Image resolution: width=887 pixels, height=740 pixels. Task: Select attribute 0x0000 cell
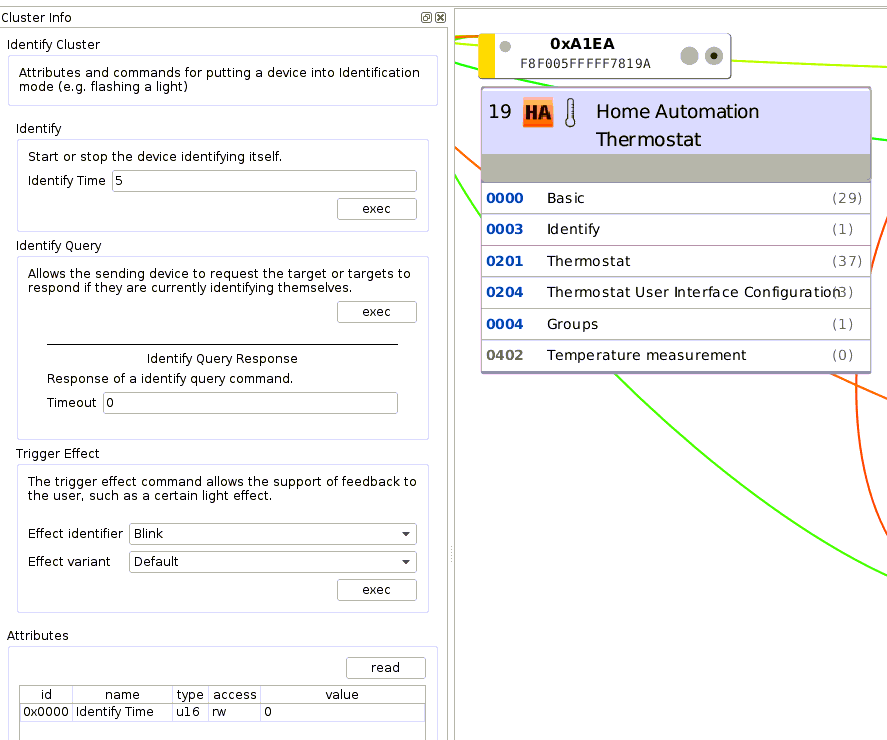(x=46, y=712)
